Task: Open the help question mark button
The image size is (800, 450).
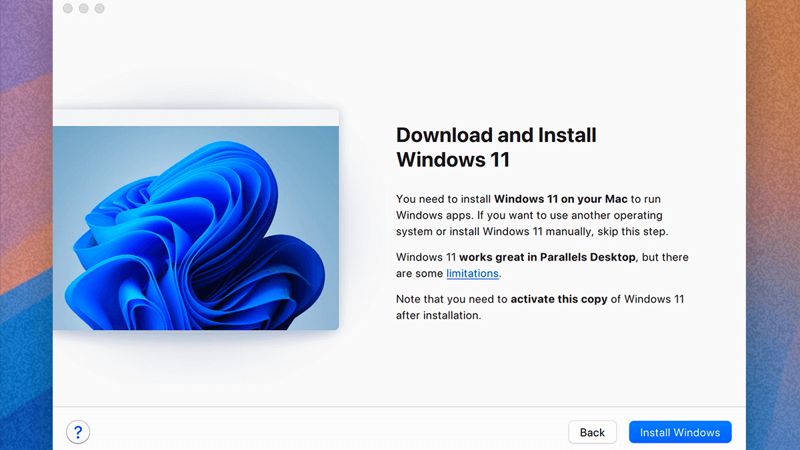Action: point(78,432)
